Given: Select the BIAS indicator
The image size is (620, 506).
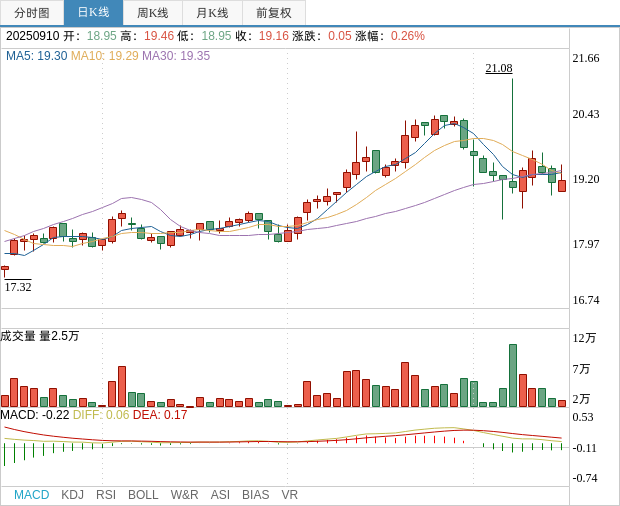Looking at the screenshot, I should pos(255,495).
